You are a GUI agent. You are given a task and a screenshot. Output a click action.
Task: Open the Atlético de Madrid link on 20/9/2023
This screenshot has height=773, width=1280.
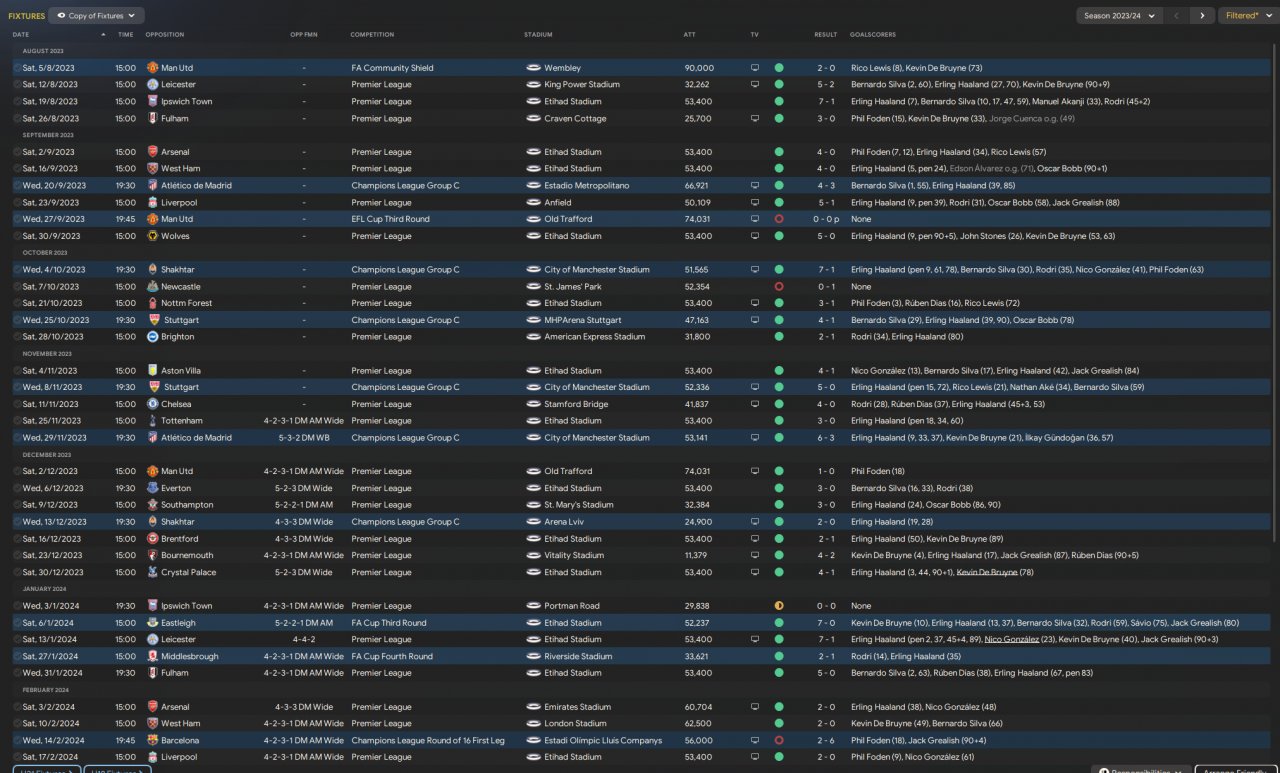pyautogui.click(x=196, y=186)
